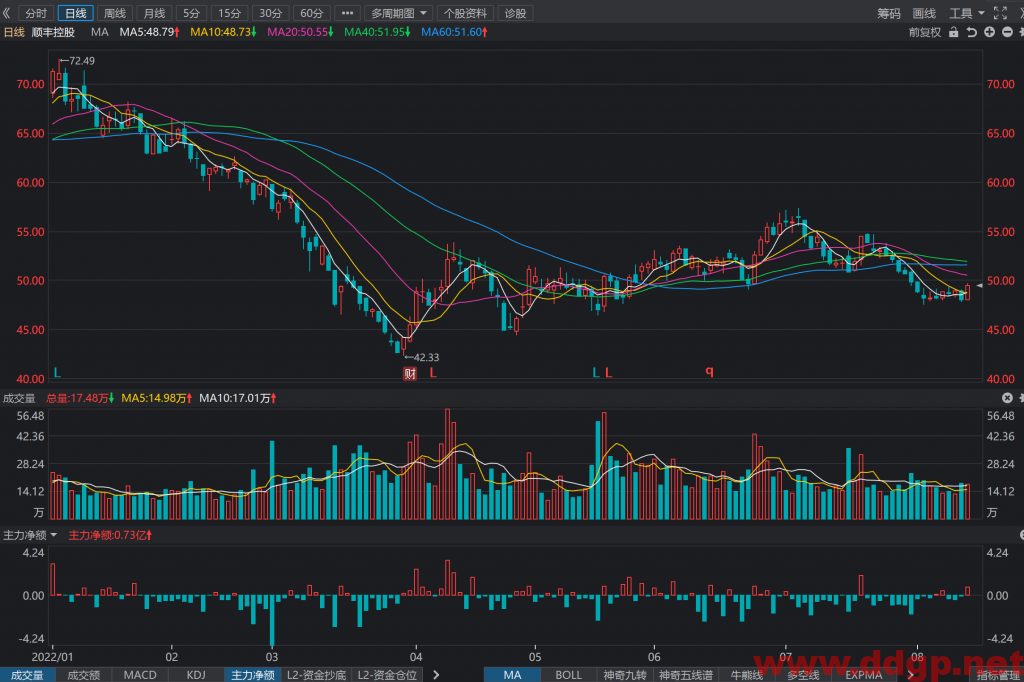1024x682 pixels.
Task: Open 个股资料 stock information
Action: point(465,13)
